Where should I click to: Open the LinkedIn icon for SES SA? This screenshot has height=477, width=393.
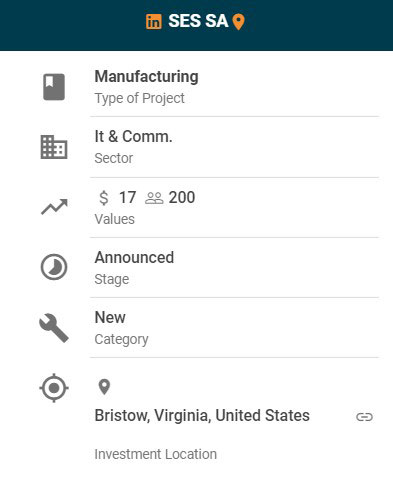pyautogui.click(x=154, y=22)
